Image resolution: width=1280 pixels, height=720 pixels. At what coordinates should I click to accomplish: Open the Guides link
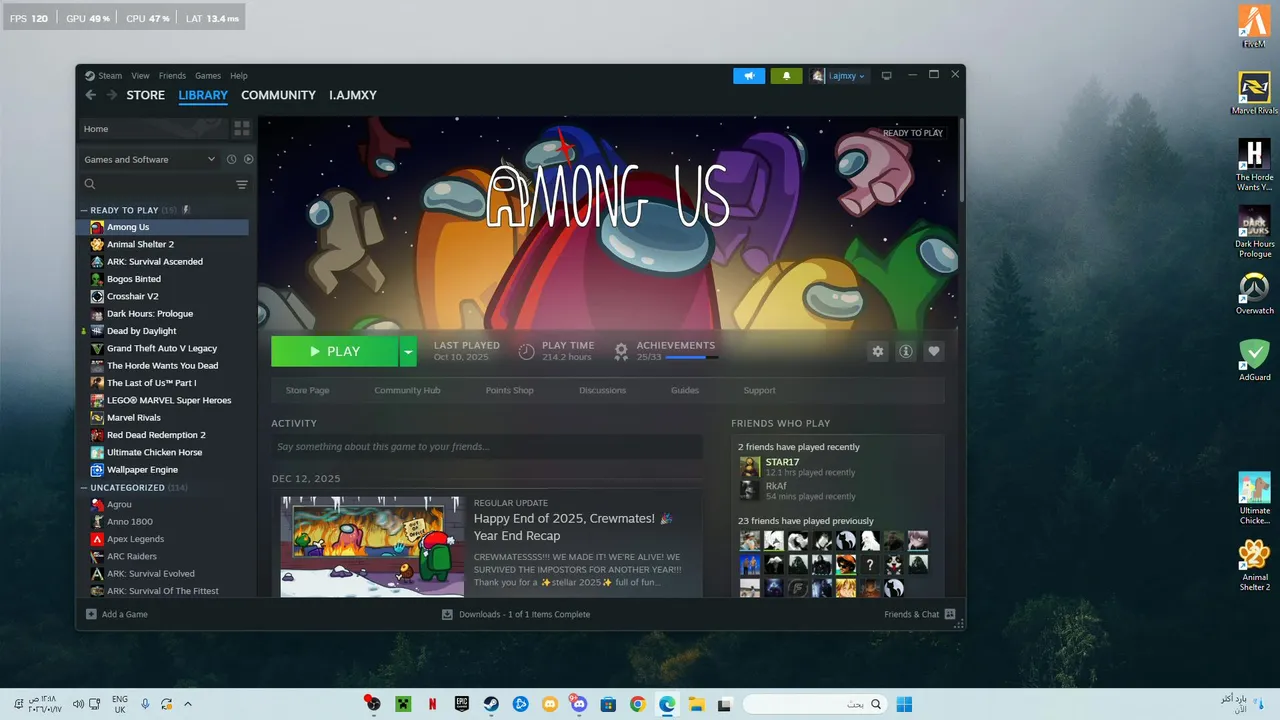685,390
